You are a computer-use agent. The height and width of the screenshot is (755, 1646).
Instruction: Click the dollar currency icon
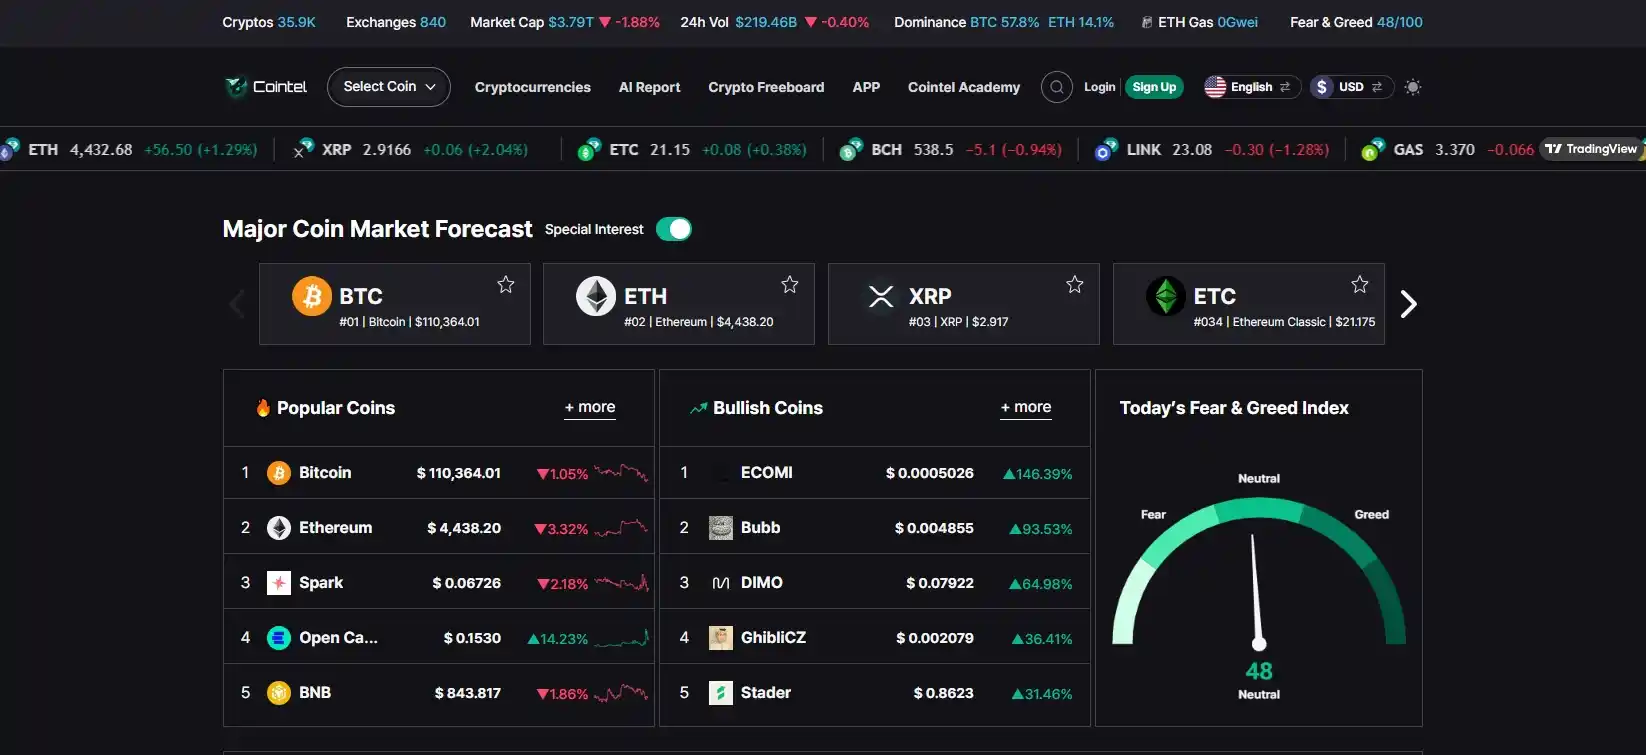[x=1322, y=87]
